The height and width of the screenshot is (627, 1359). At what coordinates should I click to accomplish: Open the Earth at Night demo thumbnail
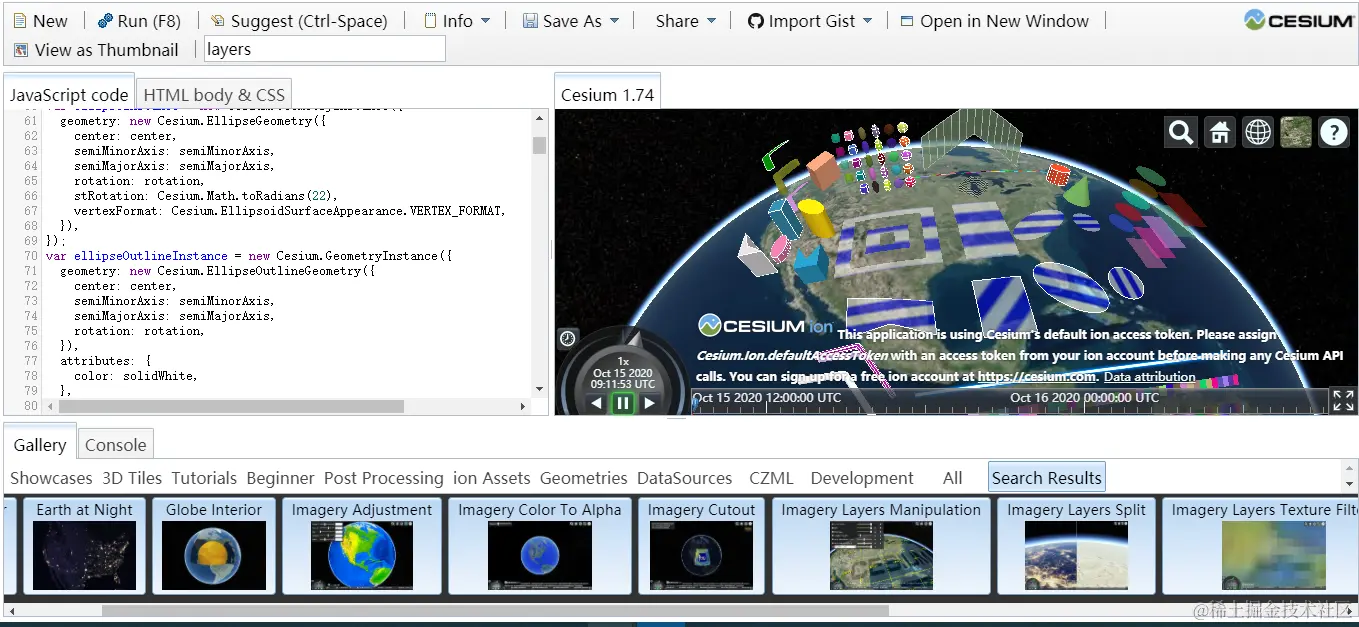tap(84, 545)
